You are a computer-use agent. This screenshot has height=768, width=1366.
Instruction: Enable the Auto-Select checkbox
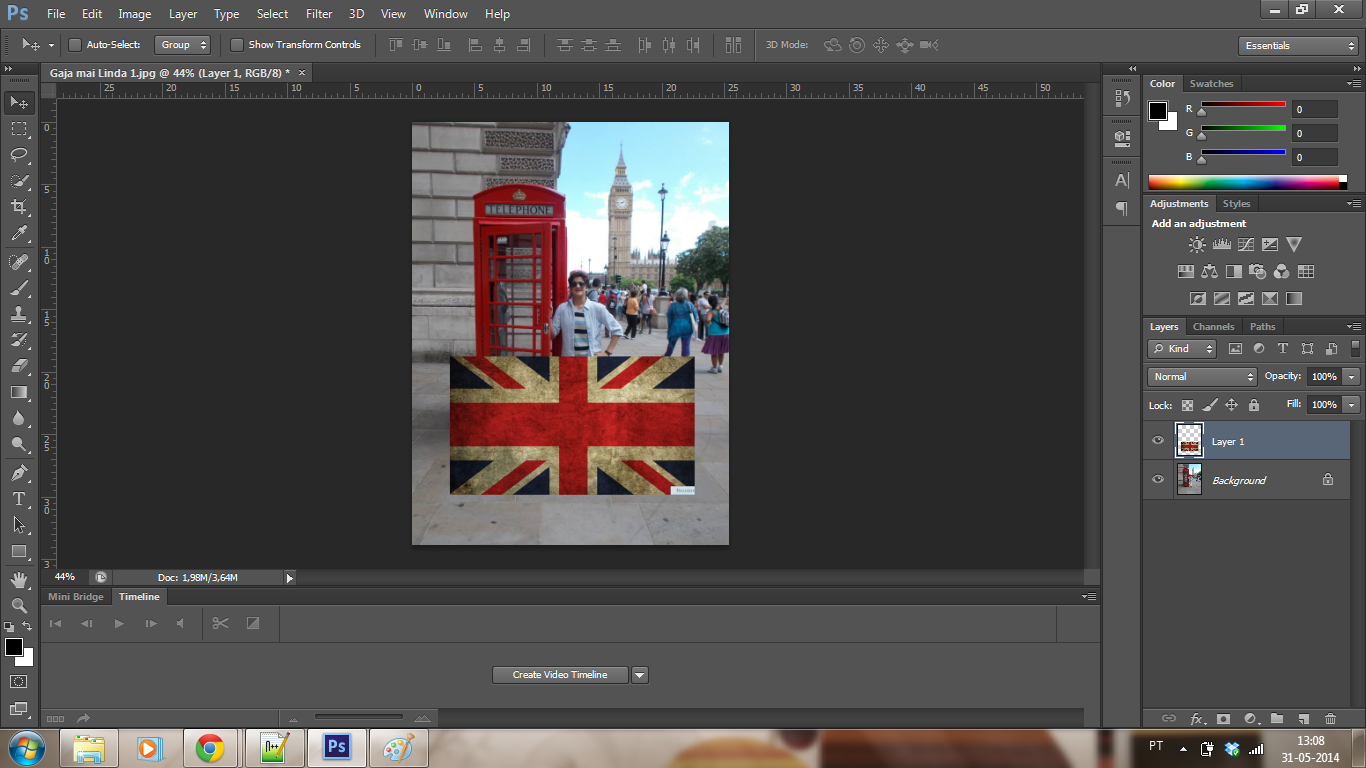[x=74, y=45]
